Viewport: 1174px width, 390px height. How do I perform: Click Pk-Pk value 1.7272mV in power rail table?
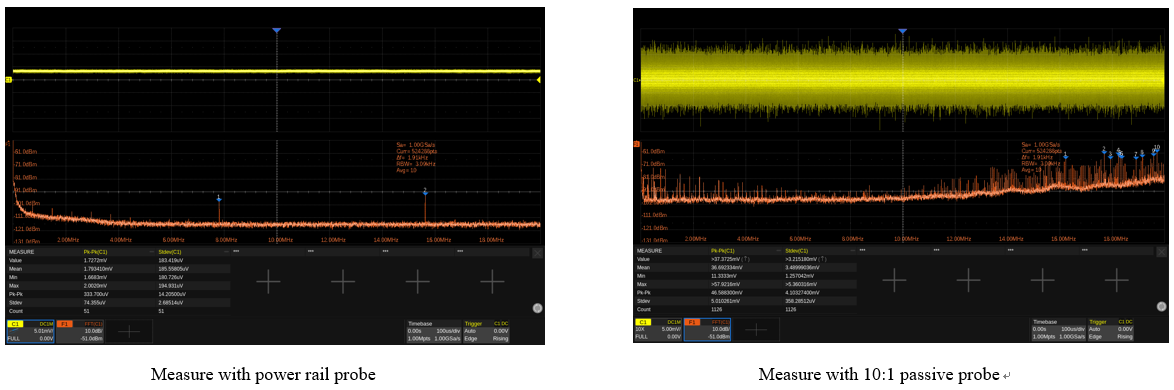(x=95, y=259)
